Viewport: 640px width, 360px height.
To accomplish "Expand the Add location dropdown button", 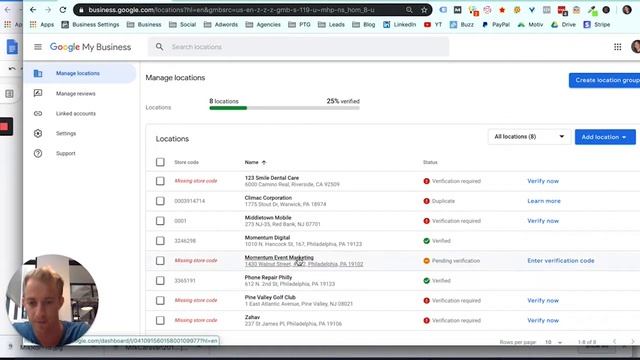I will (x=605, y=137).
